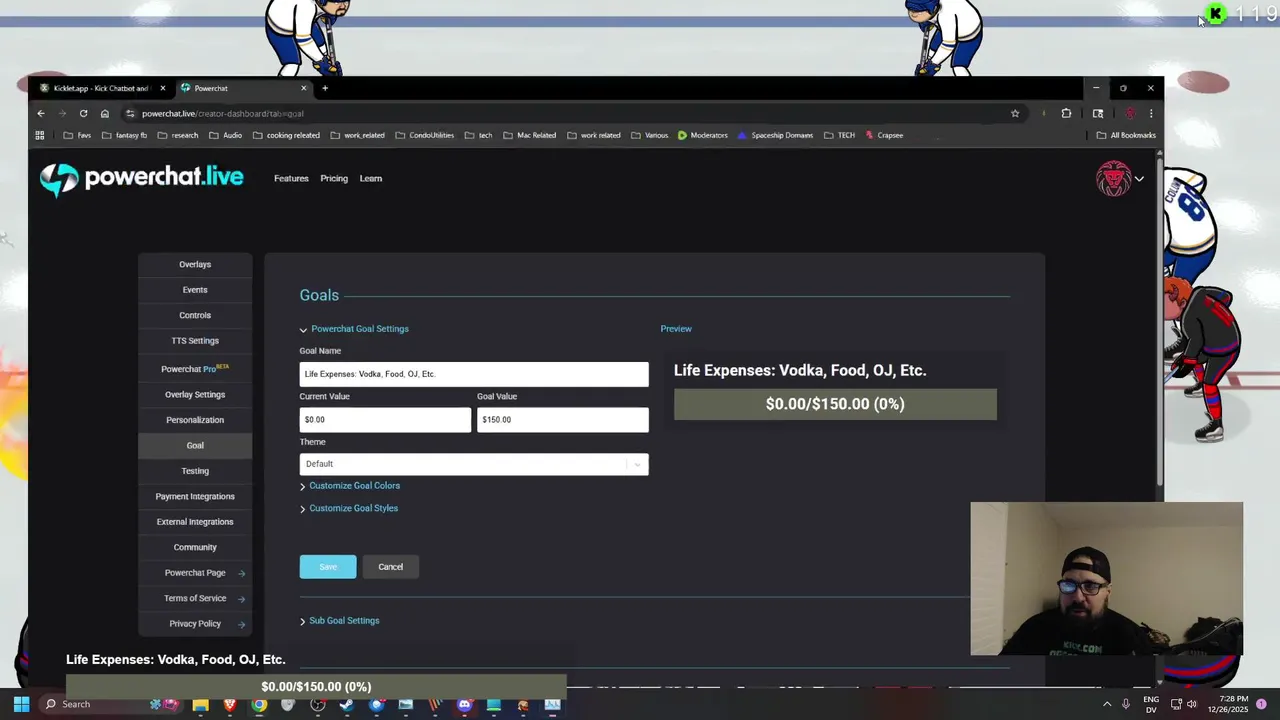This screenshot has height=720, width=1280.
Task: Open the Pricing page
Action: tap(334, 179)
